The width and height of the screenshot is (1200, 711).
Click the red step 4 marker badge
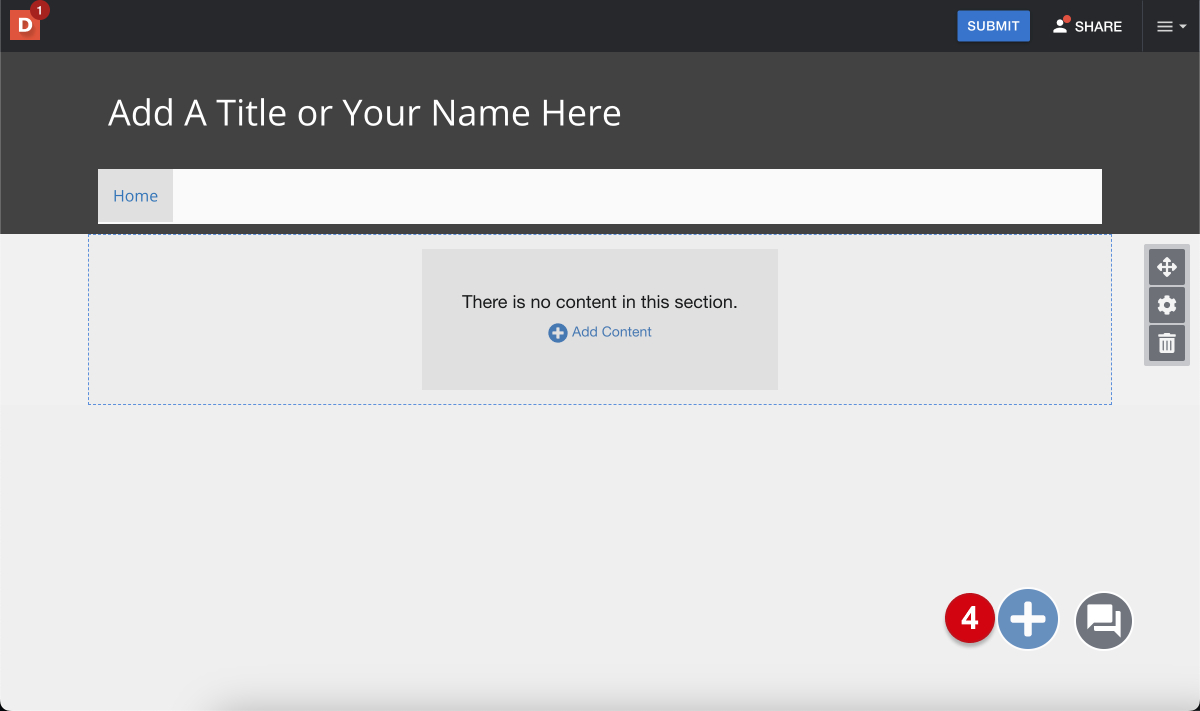969,619
